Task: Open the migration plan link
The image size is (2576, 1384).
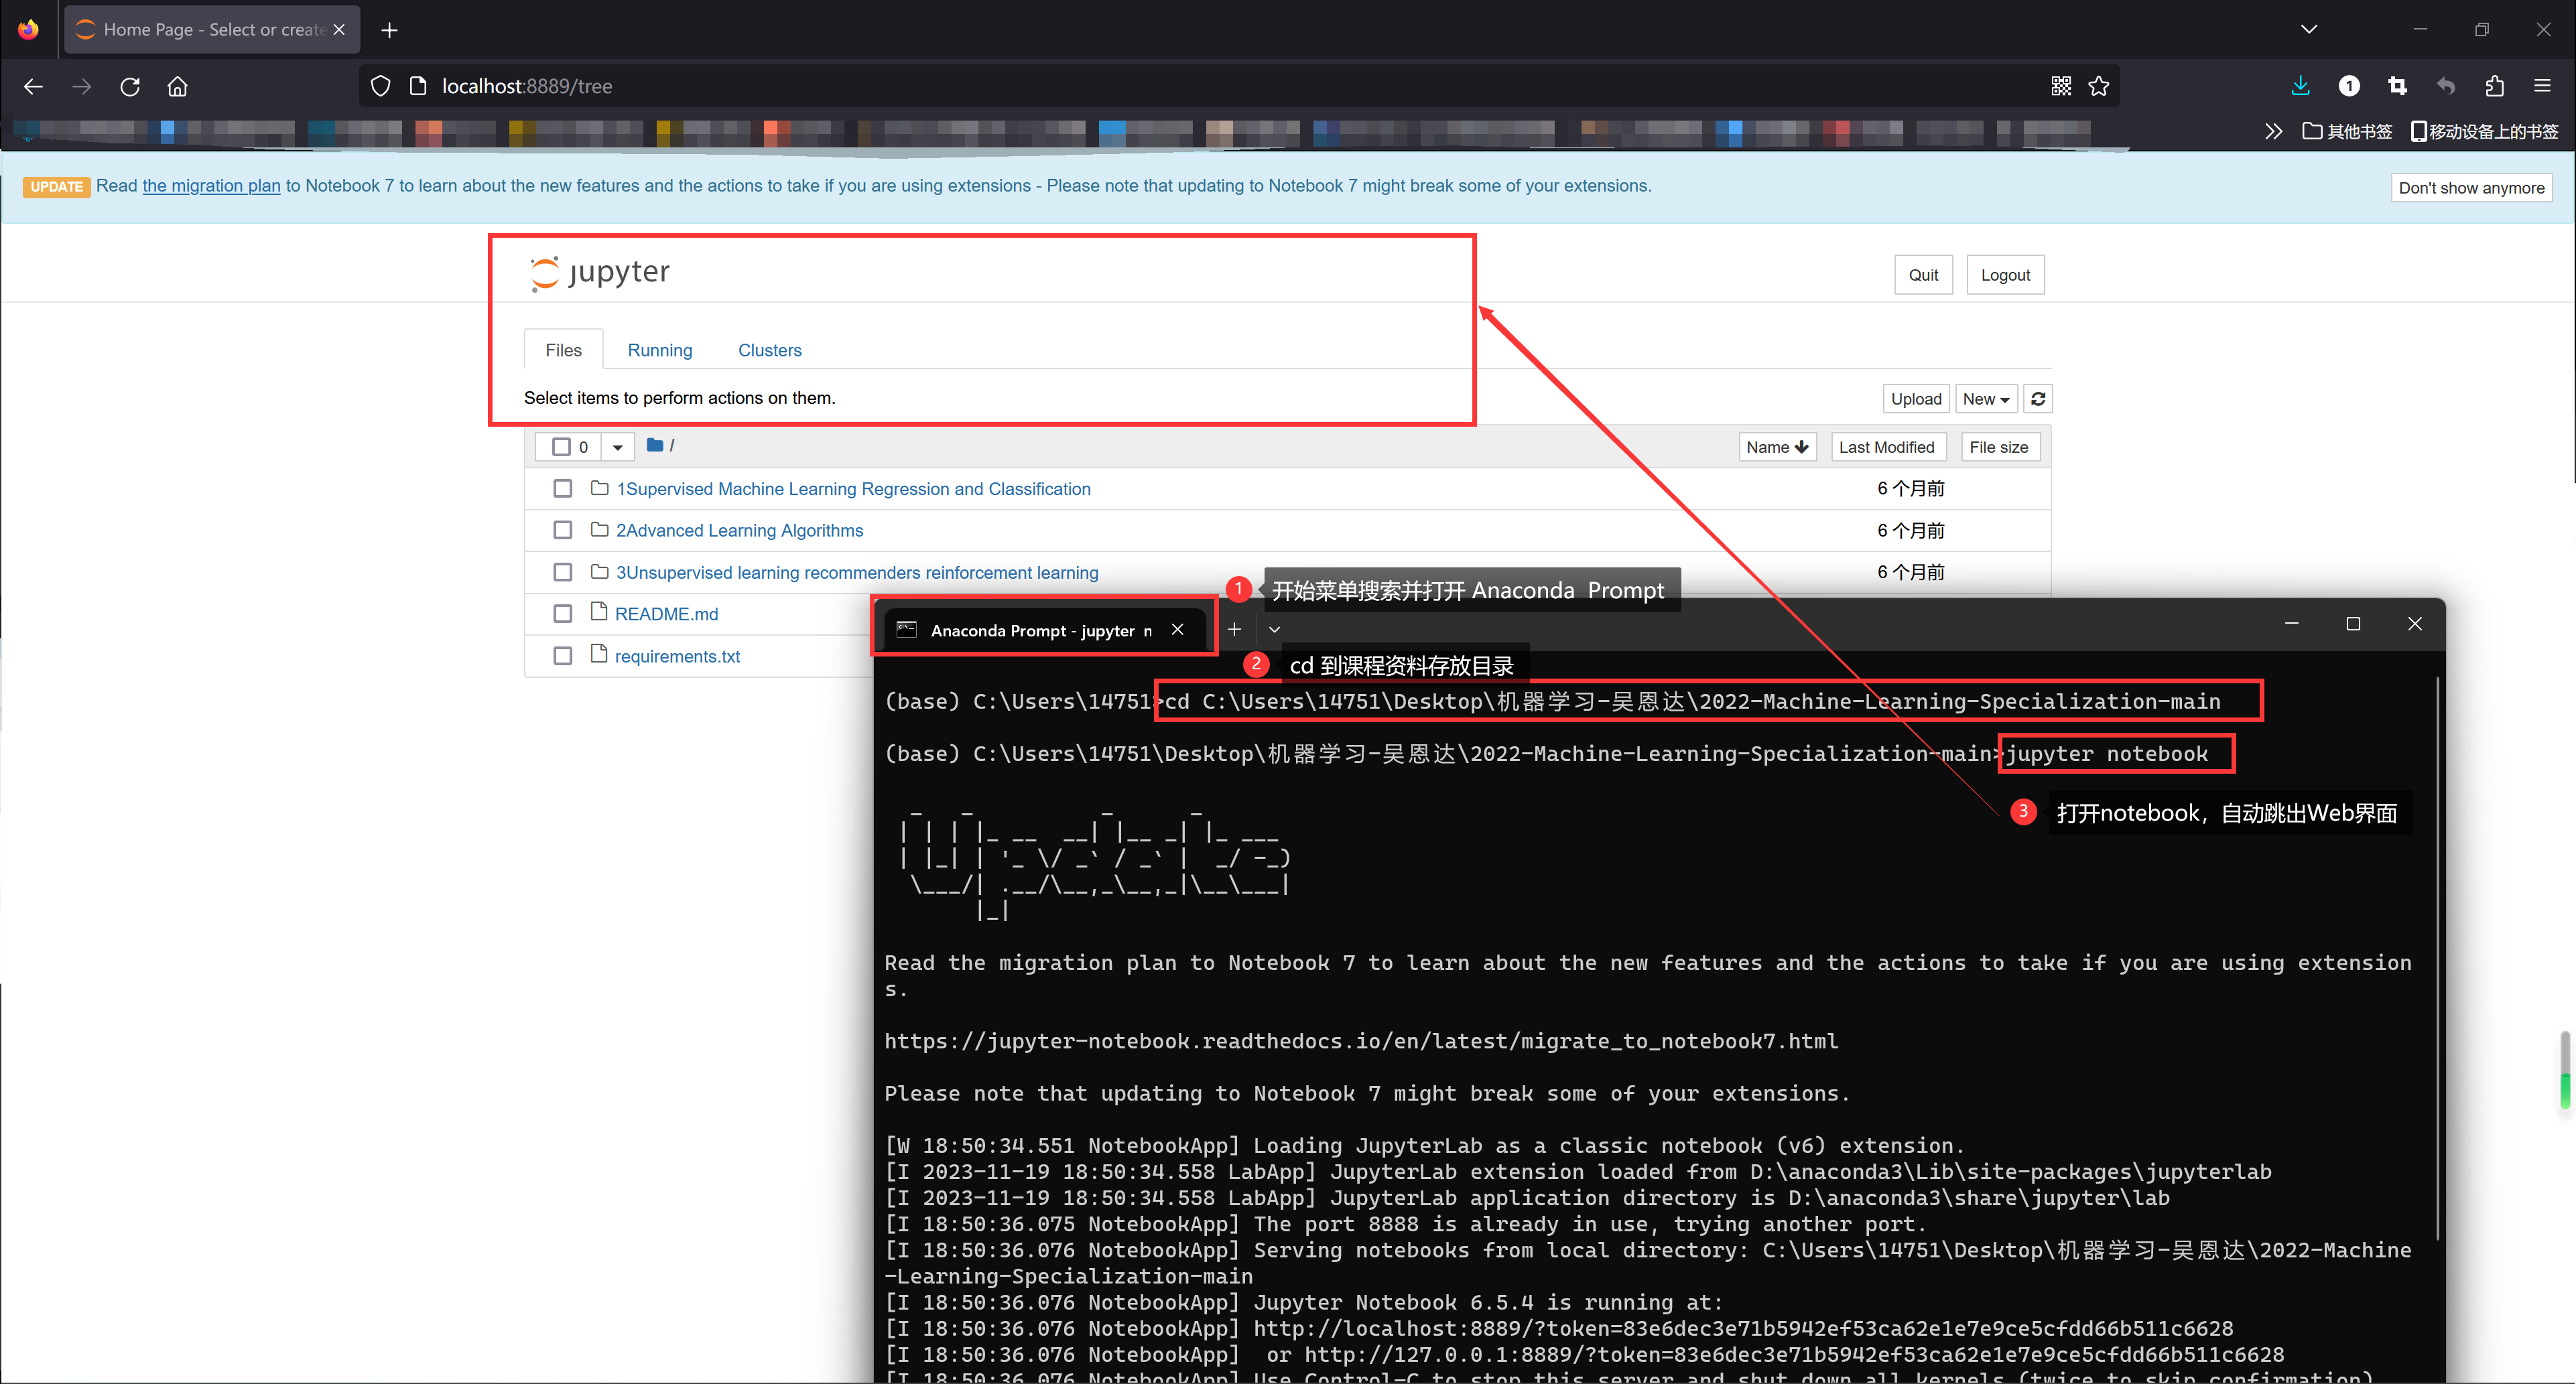Action: [x=211, y=186]
